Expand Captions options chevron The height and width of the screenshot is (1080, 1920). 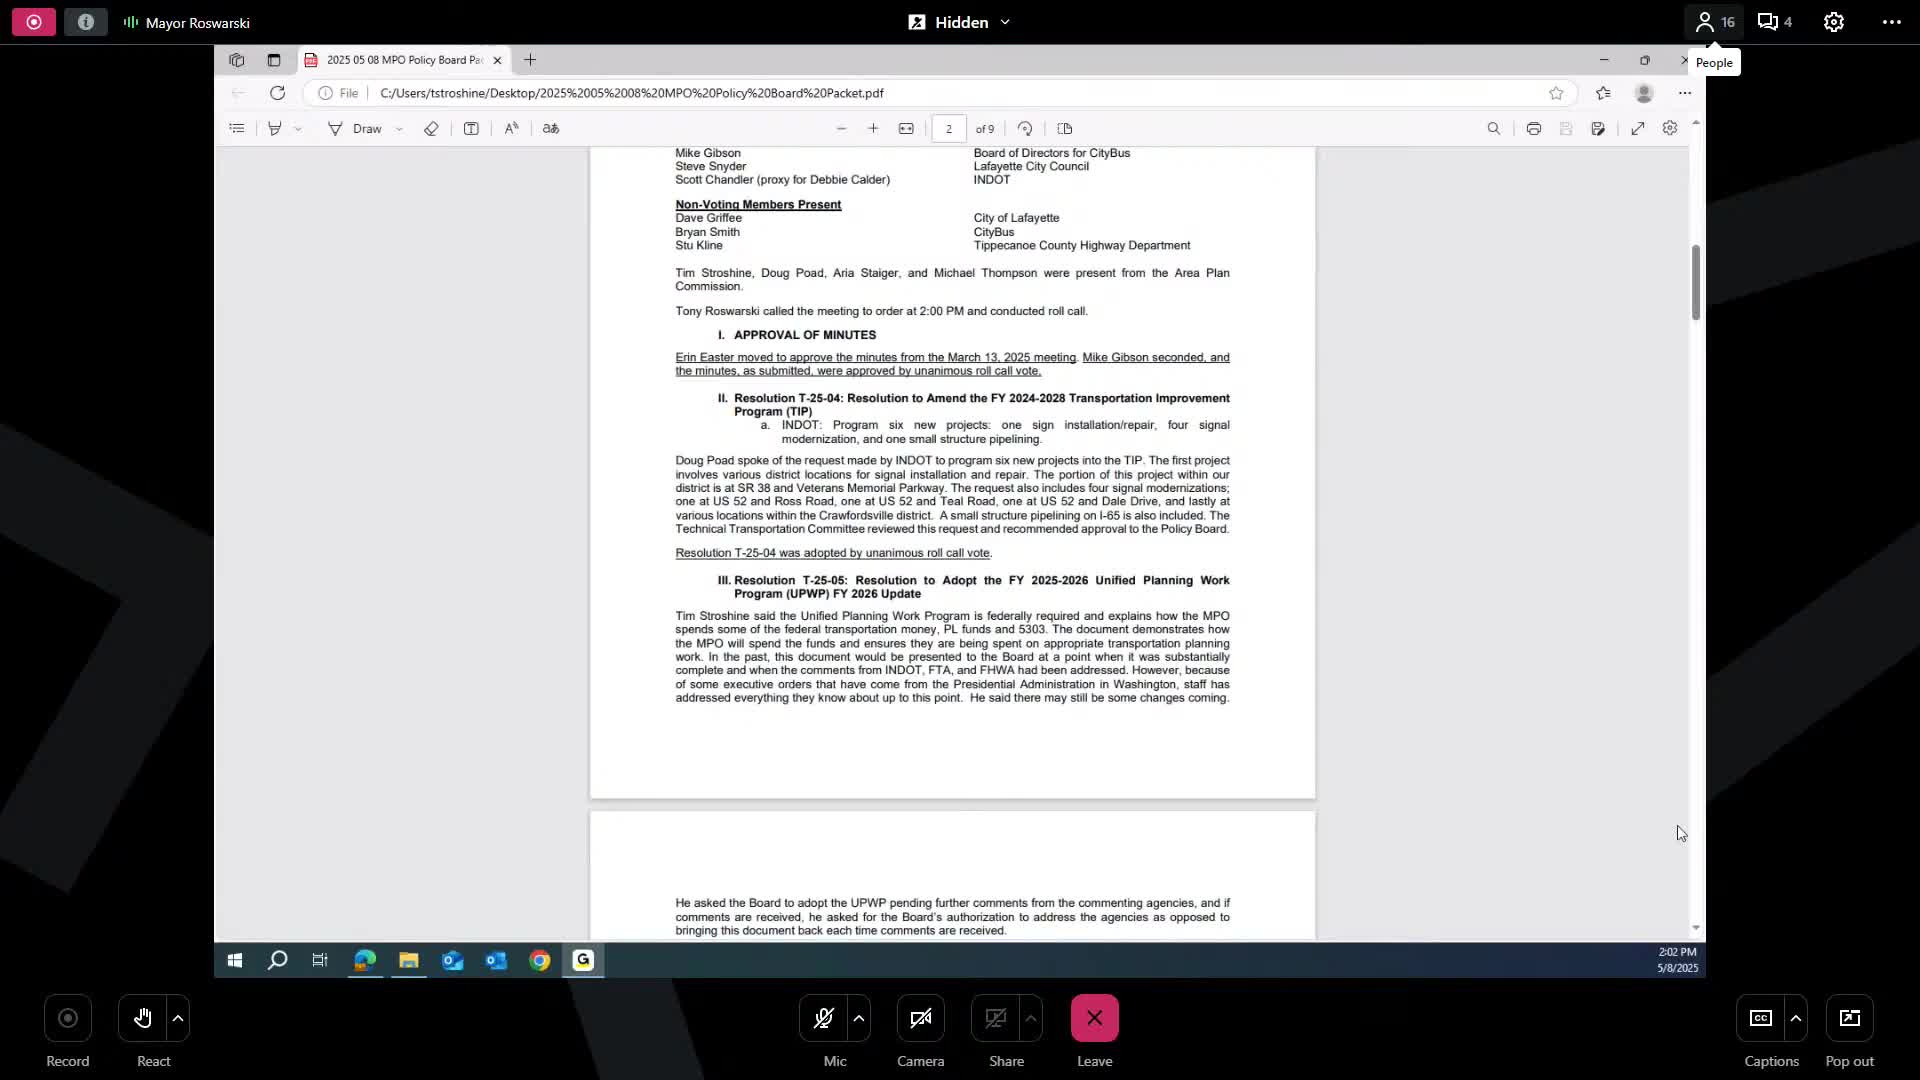(x=1796, y=1018)
